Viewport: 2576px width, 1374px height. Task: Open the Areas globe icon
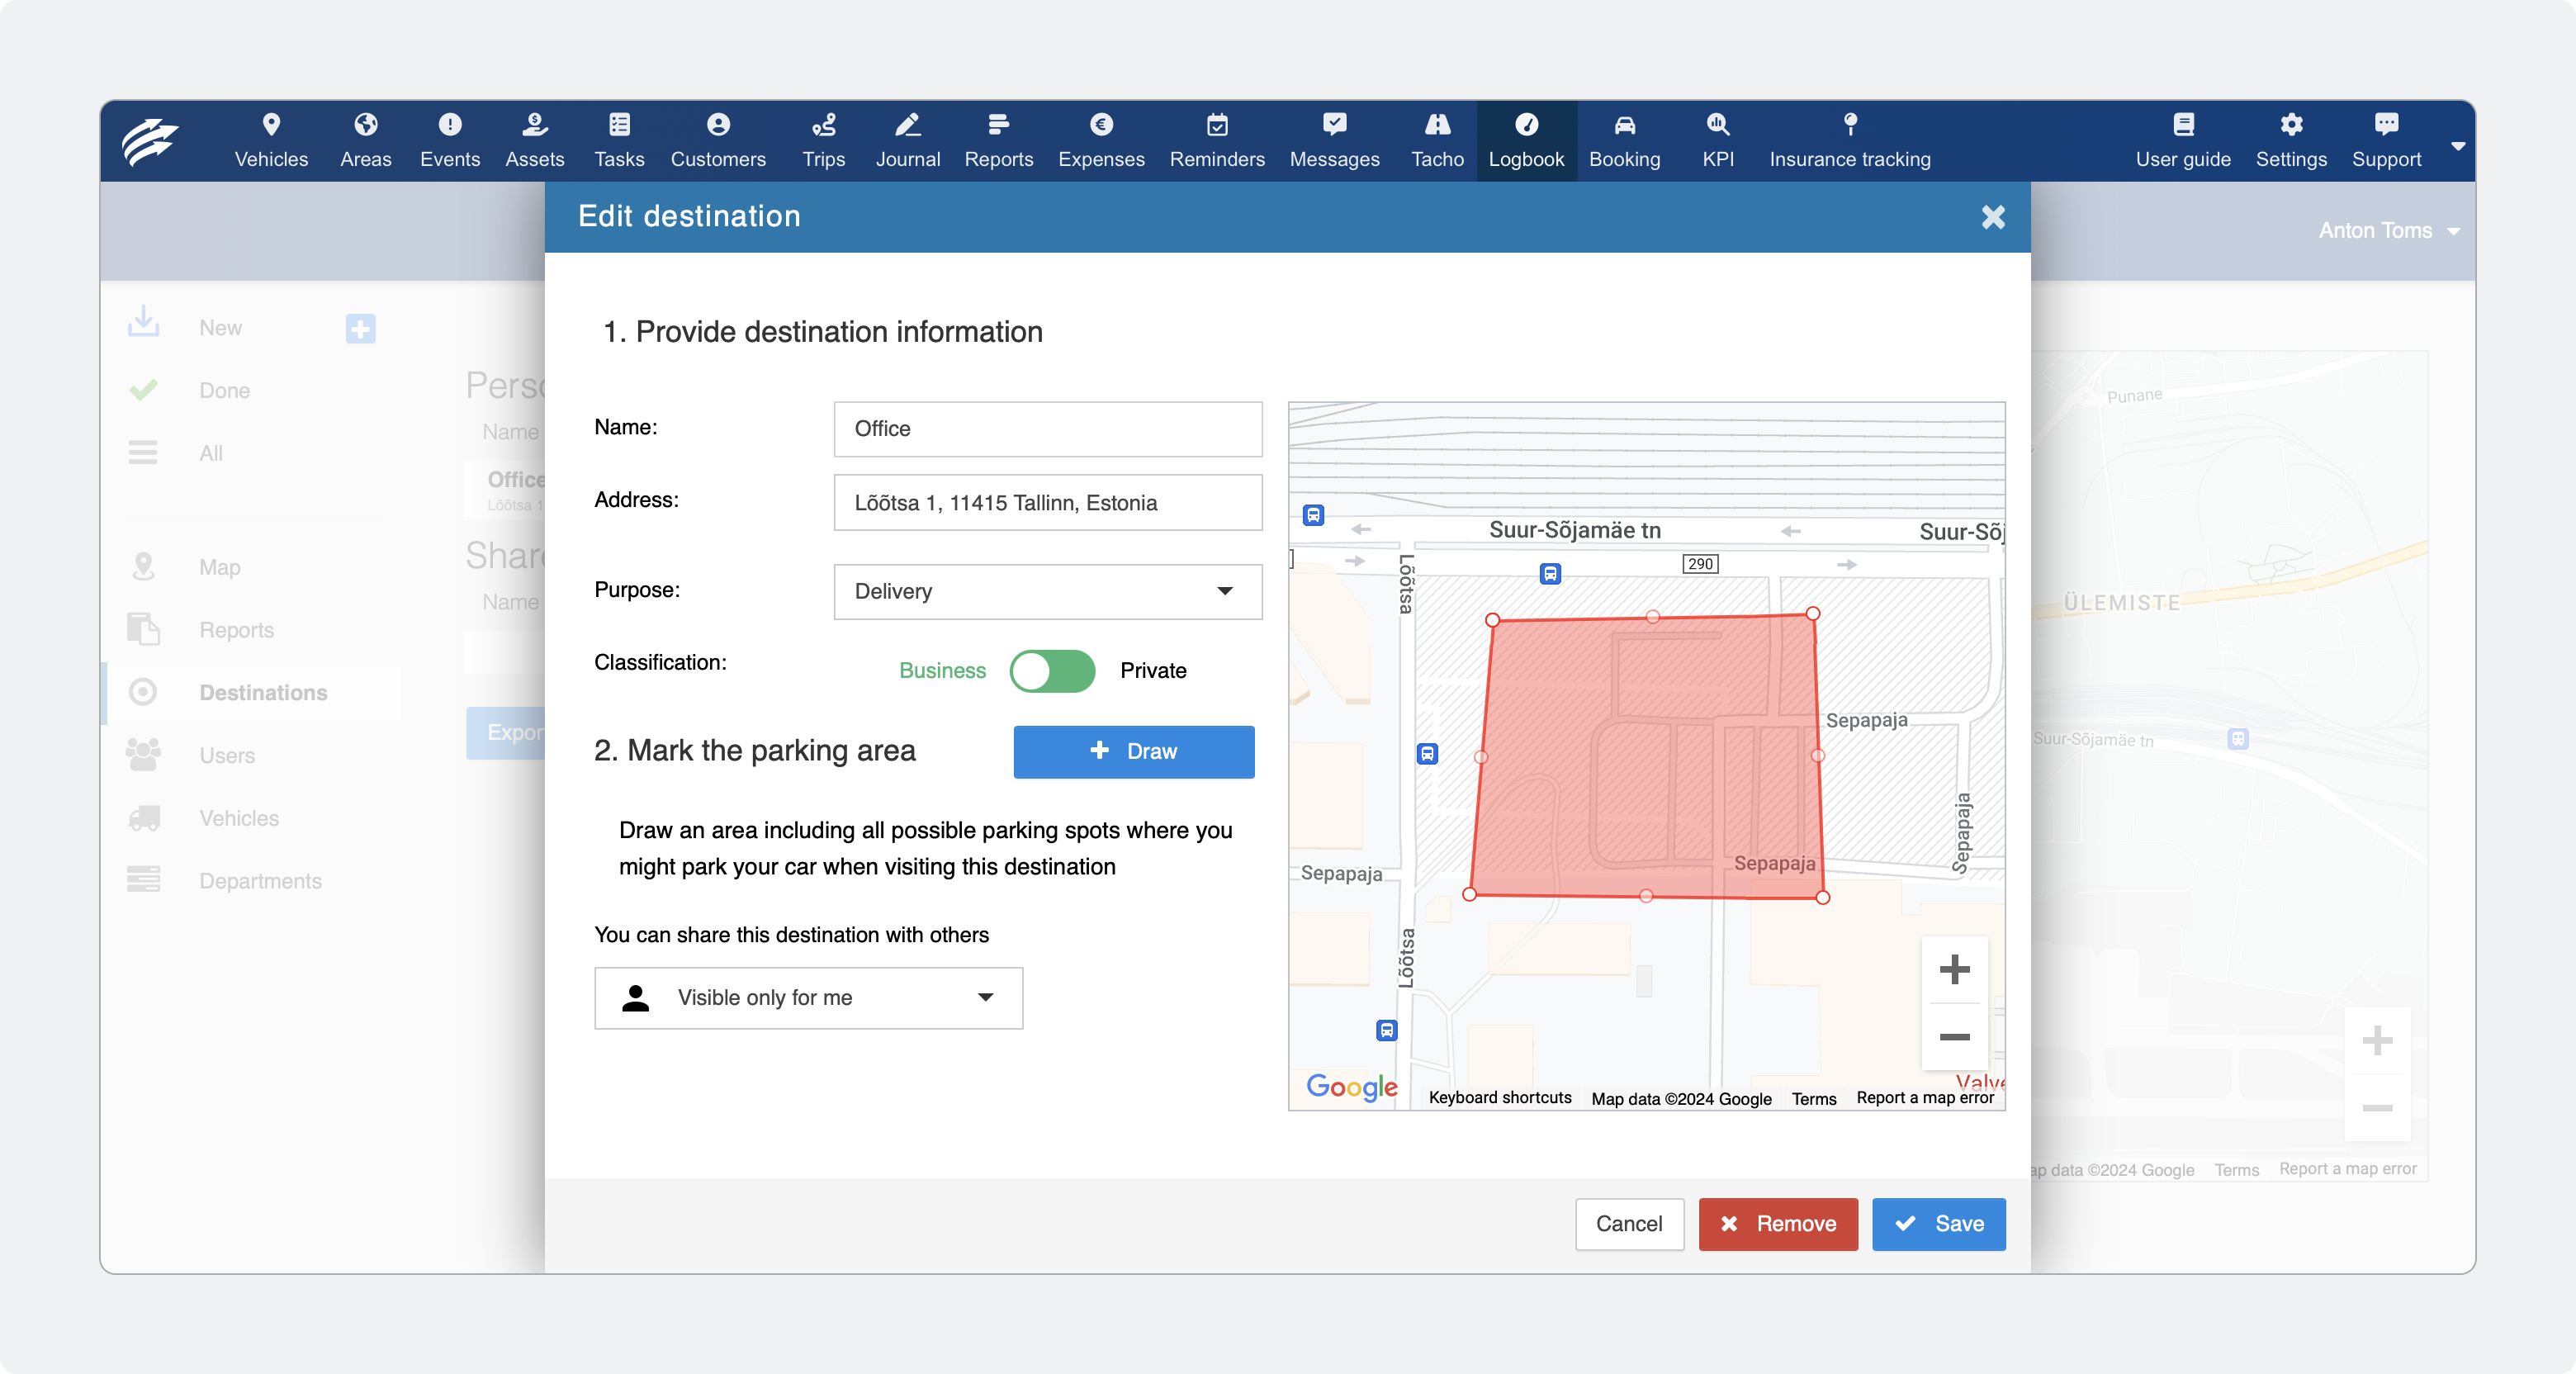click(365, 125)
